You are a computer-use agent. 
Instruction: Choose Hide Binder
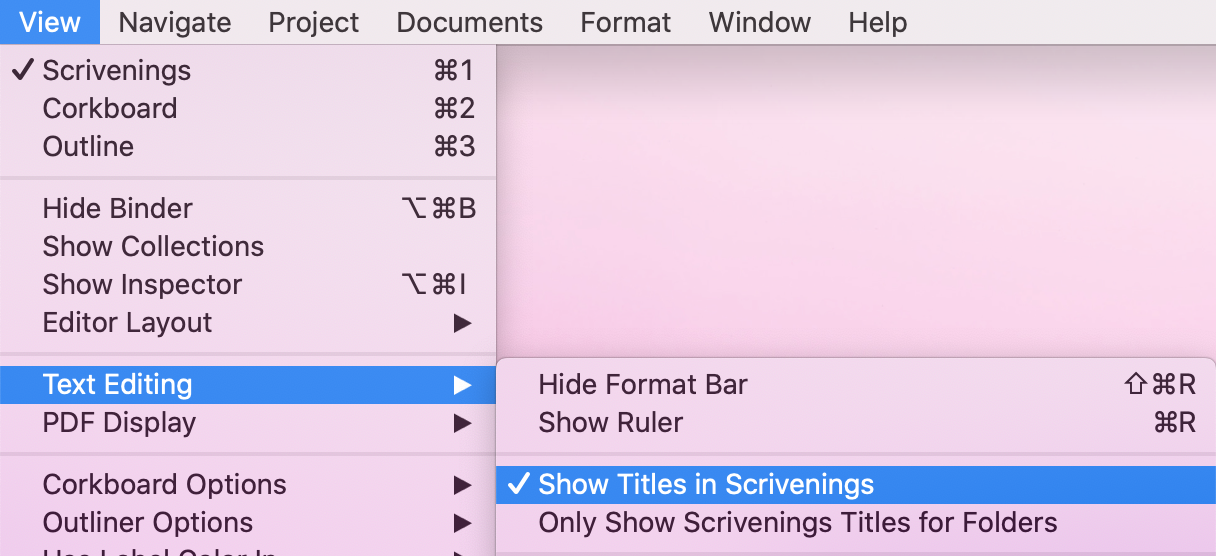coord(248,209)
